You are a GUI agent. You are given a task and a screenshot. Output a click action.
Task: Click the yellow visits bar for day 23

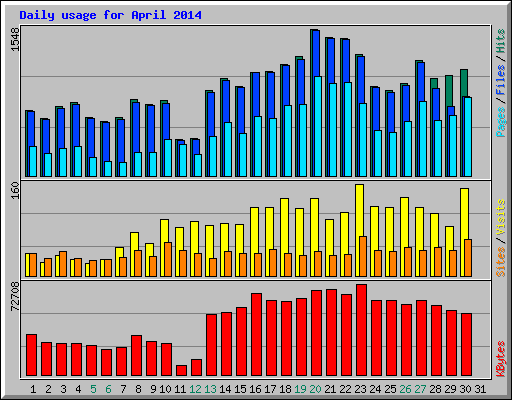(x=359, y=210)
